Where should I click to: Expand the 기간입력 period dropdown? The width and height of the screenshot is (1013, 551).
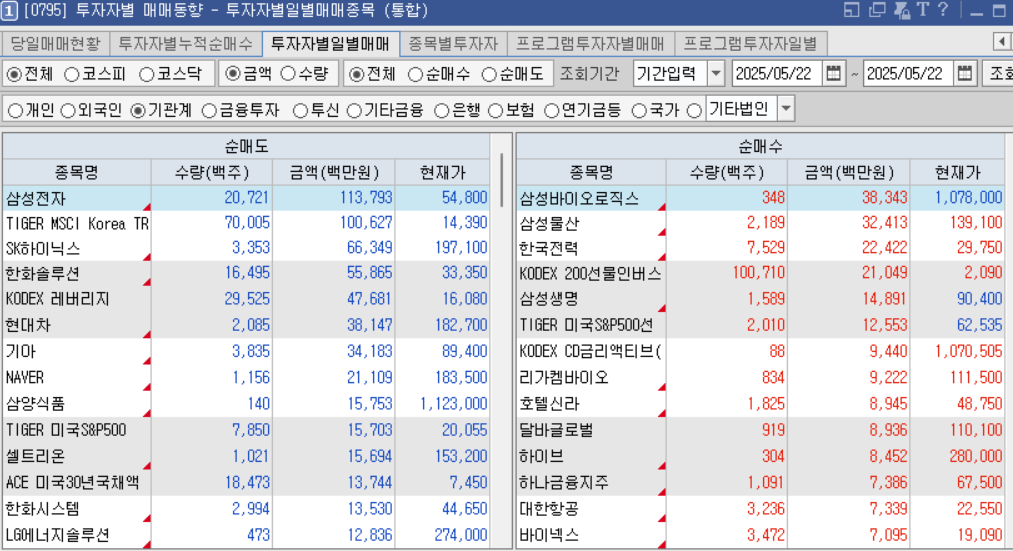716,73
